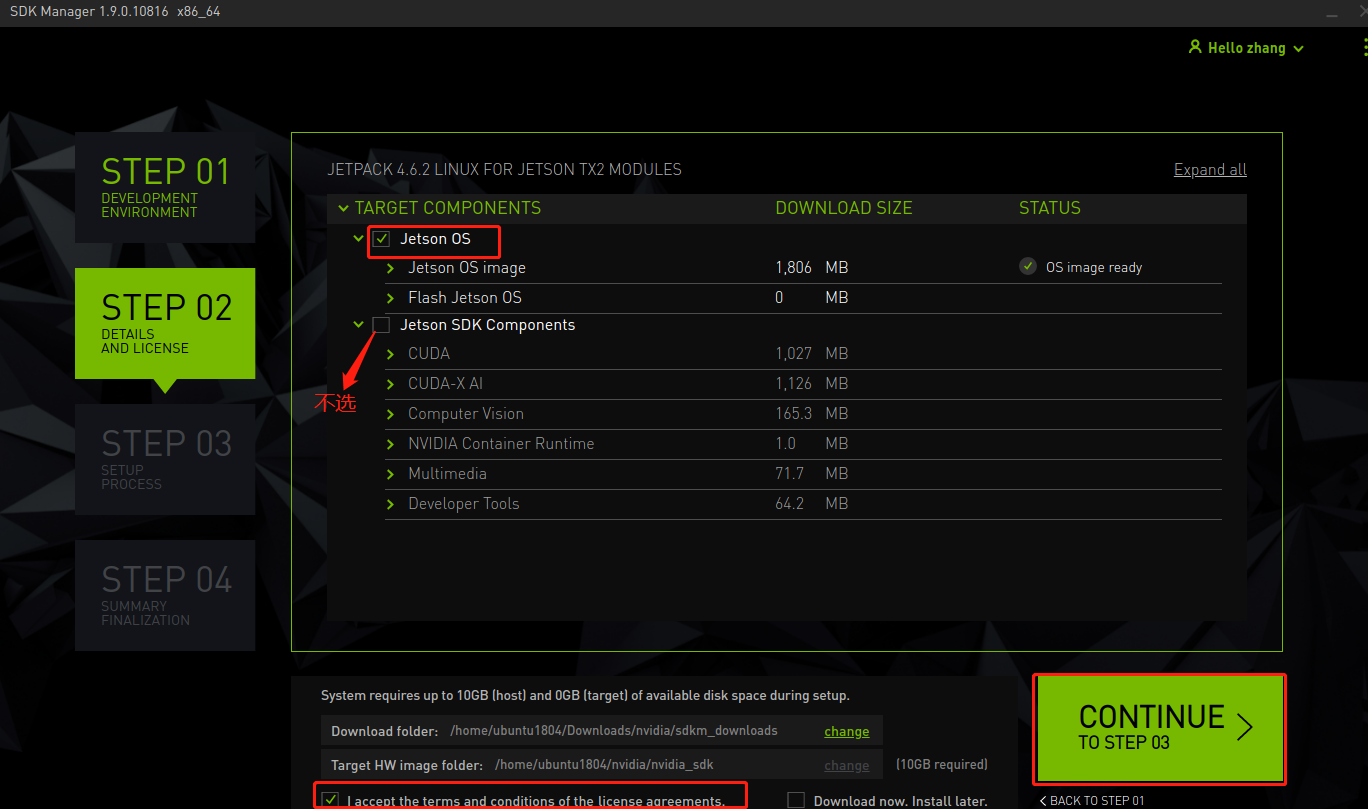Expand the Jetson OS image row
The height and width of the screenshot is (809, 1368).
coord(391,268)
